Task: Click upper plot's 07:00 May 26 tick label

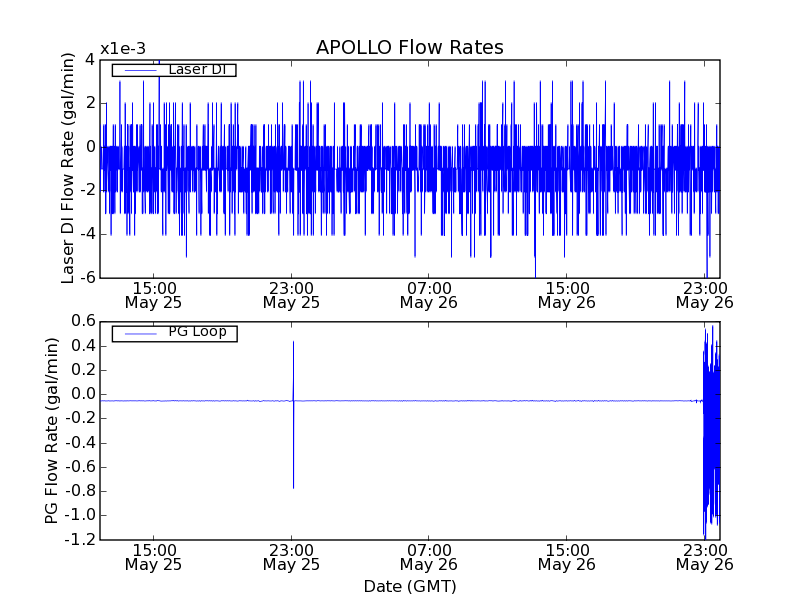Action: [429, 293]
